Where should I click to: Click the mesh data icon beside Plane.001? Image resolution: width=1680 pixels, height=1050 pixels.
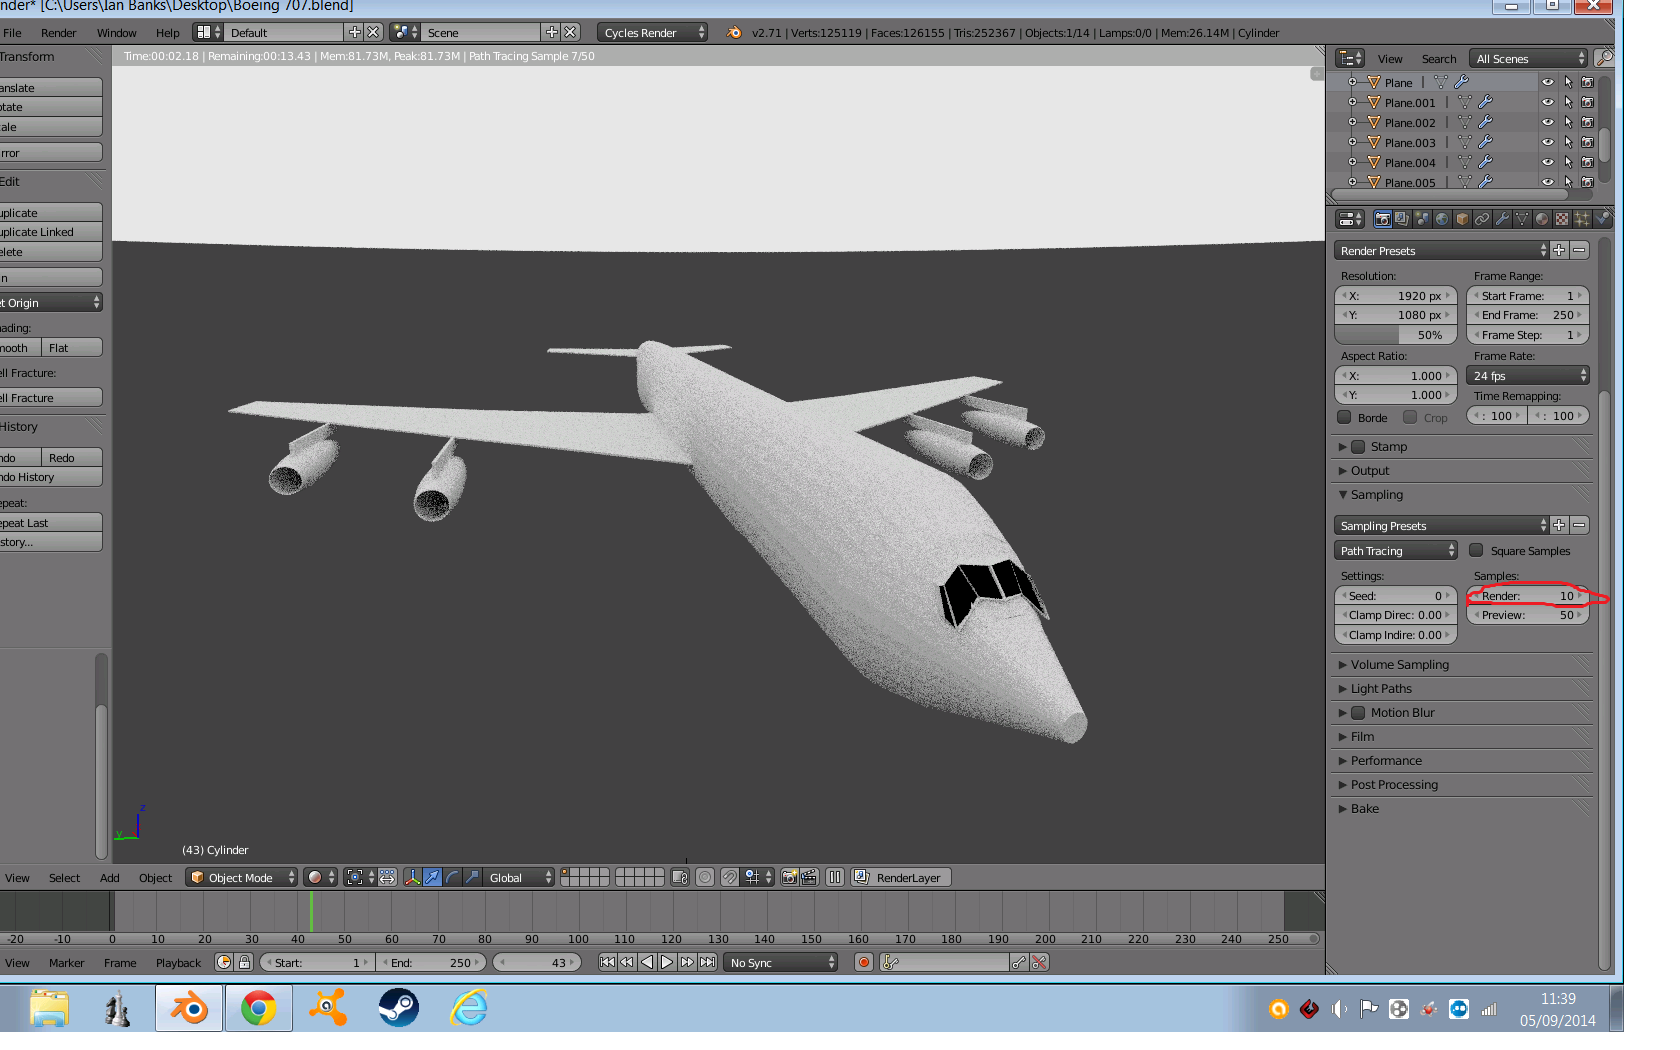point(1465,102)
